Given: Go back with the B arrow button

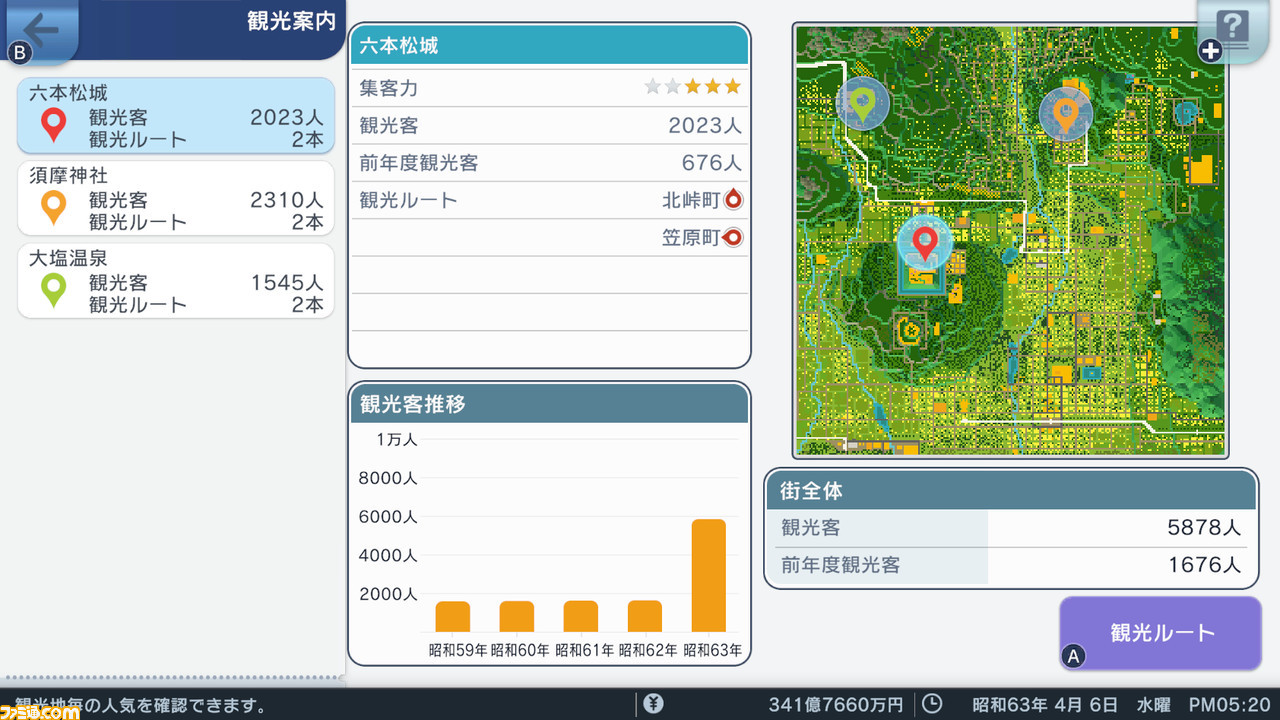Looking at the screenshot, I should pyautogui.click(x=40, y=30).
